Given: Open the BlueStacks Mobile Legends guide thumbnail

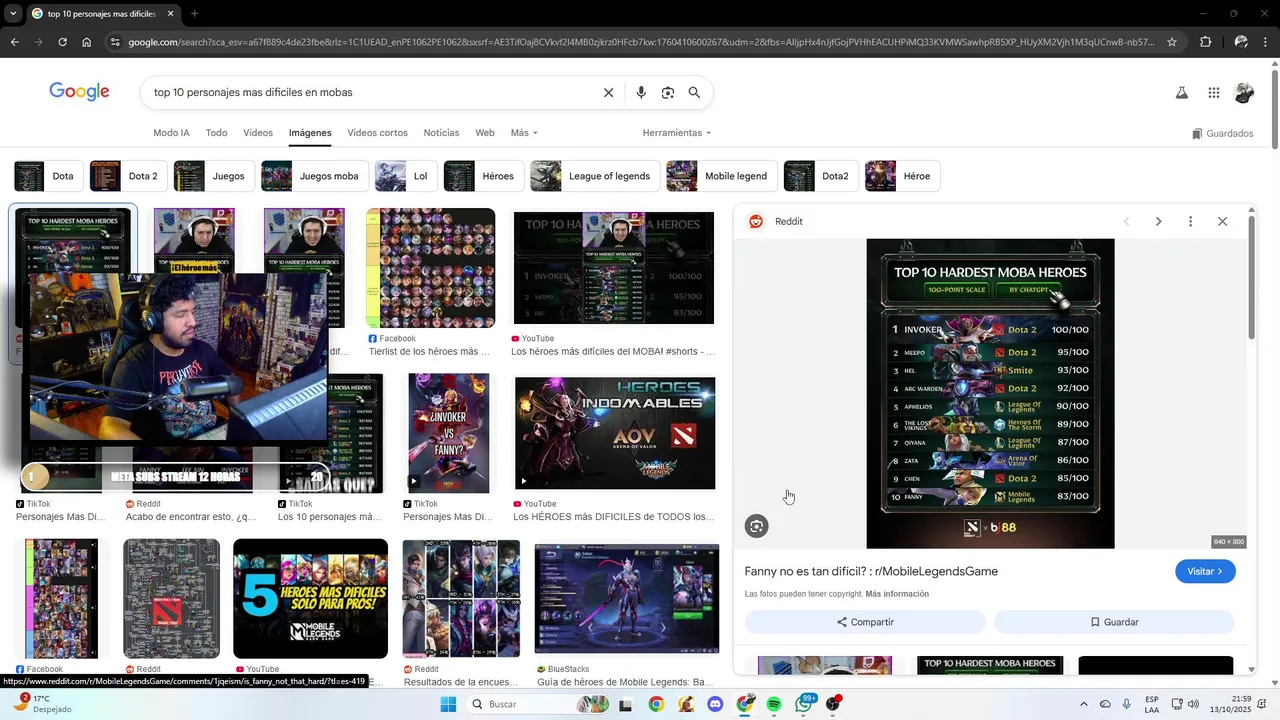Looking at the screenshot, I should [x=627, y=598].
